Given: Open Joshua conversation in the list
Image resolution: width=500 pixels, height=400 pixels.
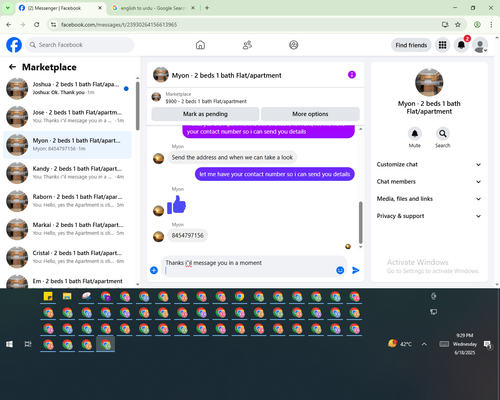Looking at the screenshot, I should [67, 89].
